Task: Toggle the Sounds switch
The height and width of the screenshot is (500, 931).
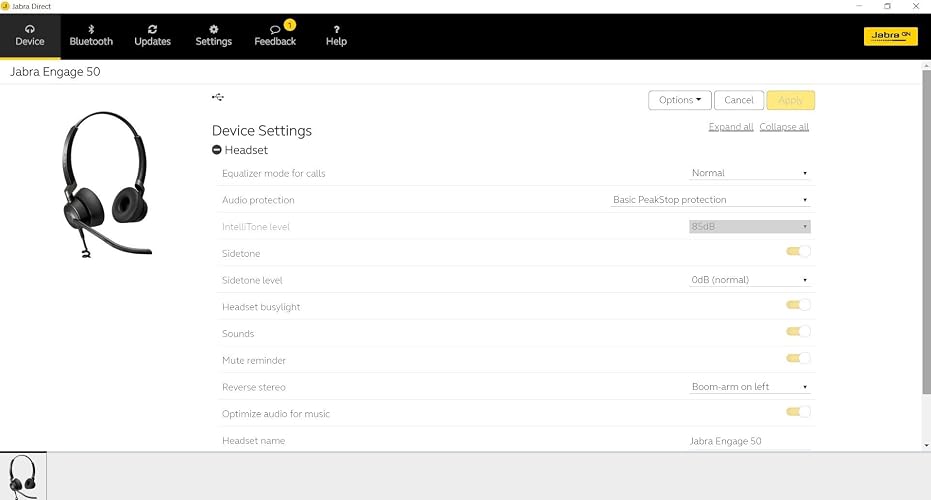Action: click(798, 331)
